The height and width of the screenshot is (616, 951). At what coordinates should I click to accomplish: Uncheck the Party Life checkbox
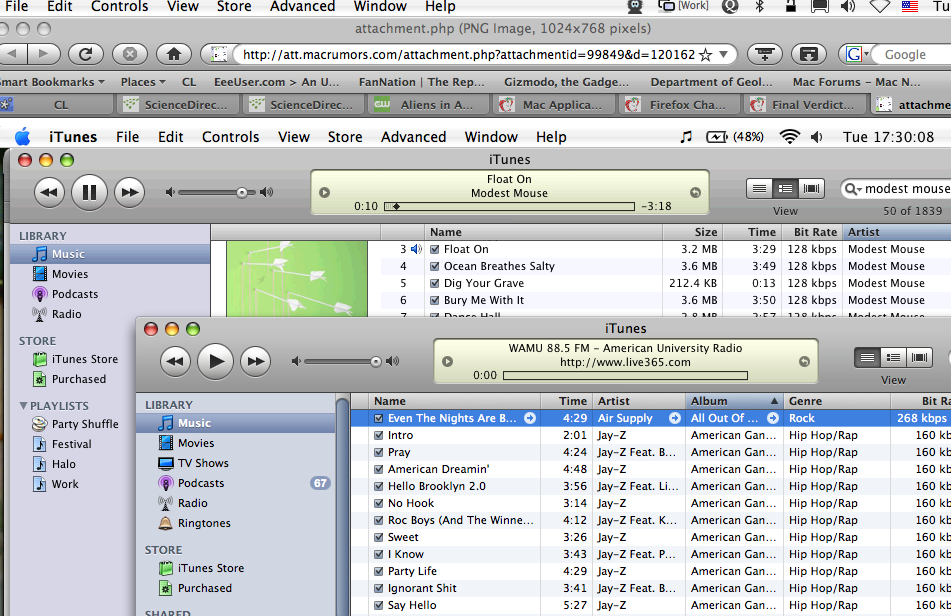coord(378,571)
